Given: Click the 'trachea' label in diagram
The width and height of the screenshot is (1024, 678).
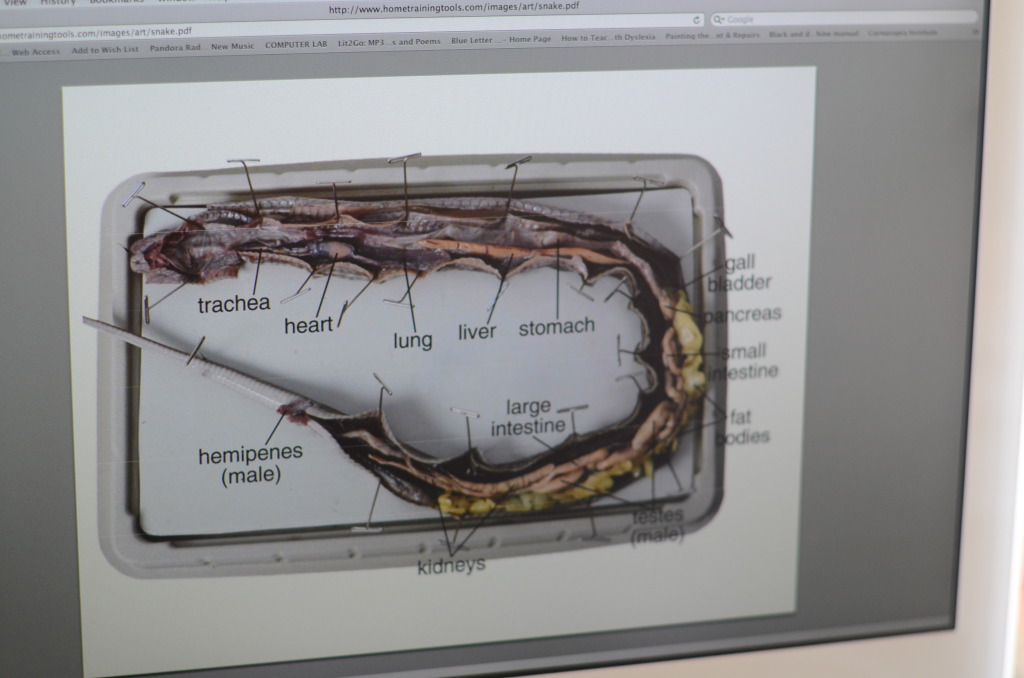Looking at the screenshot, I should point(234,304).
